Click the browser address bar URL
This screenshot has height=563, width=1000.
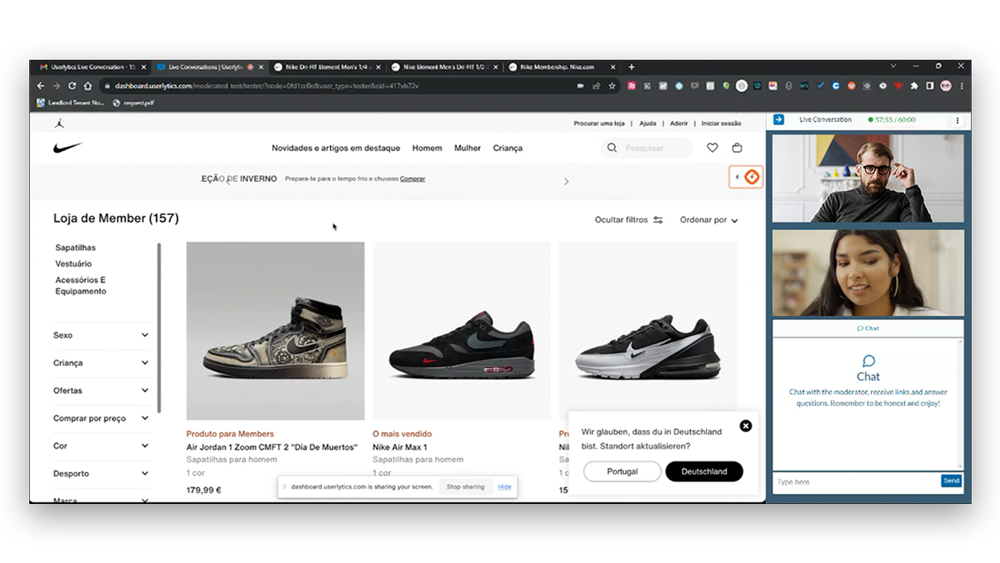(267, 85)
